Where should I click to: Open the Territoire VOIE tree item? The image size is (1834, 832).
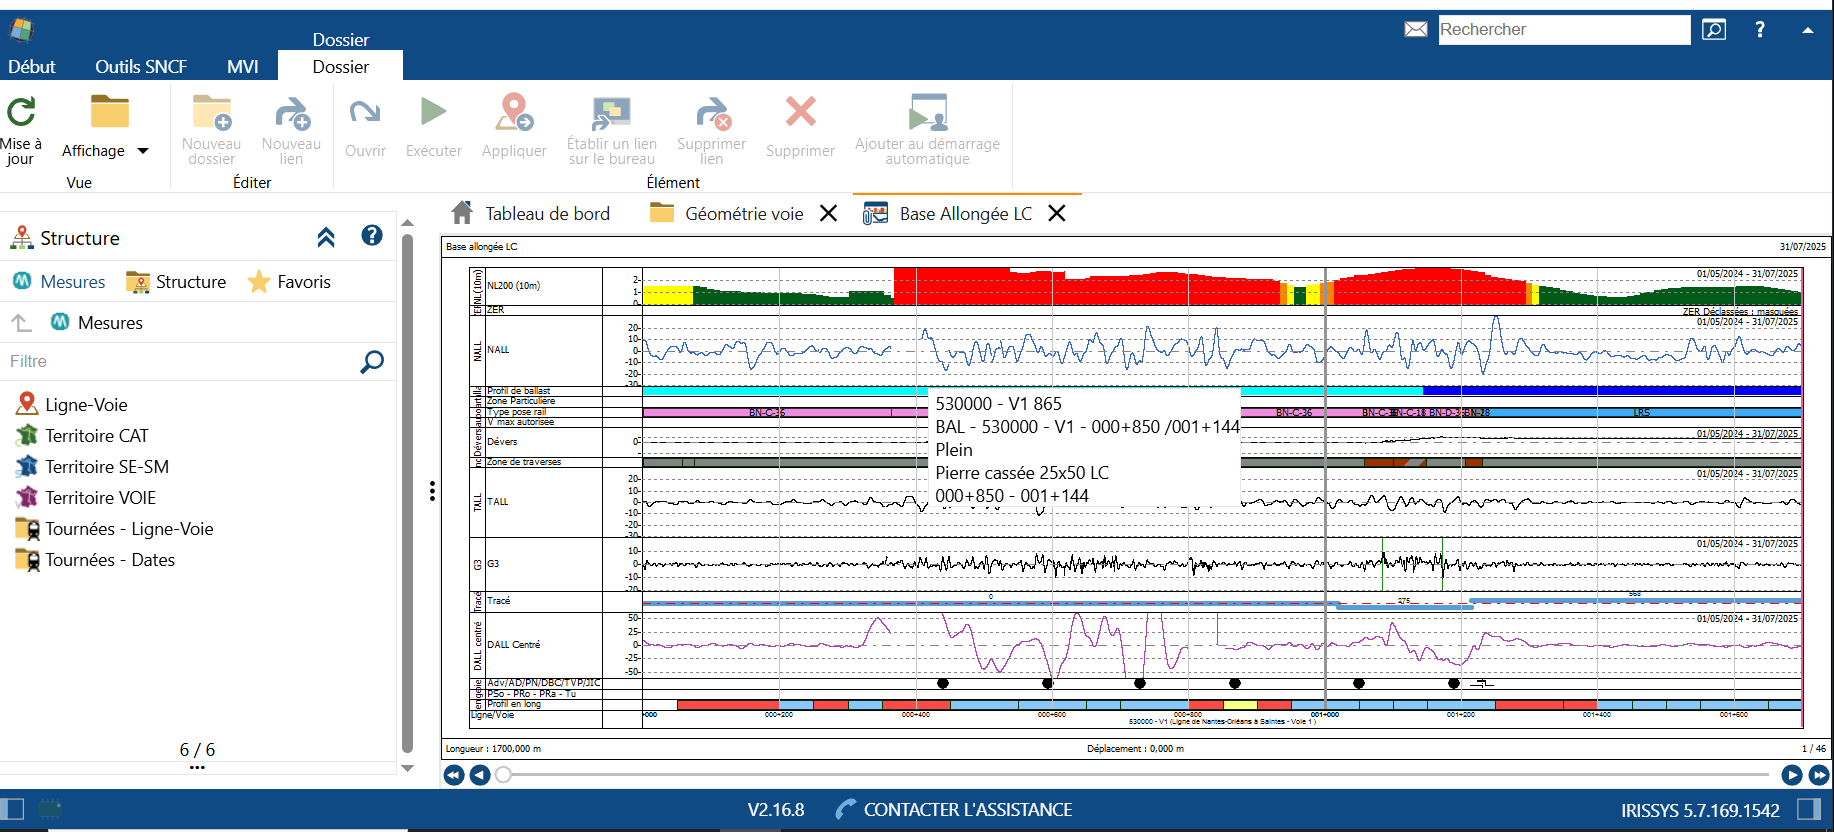100,498
